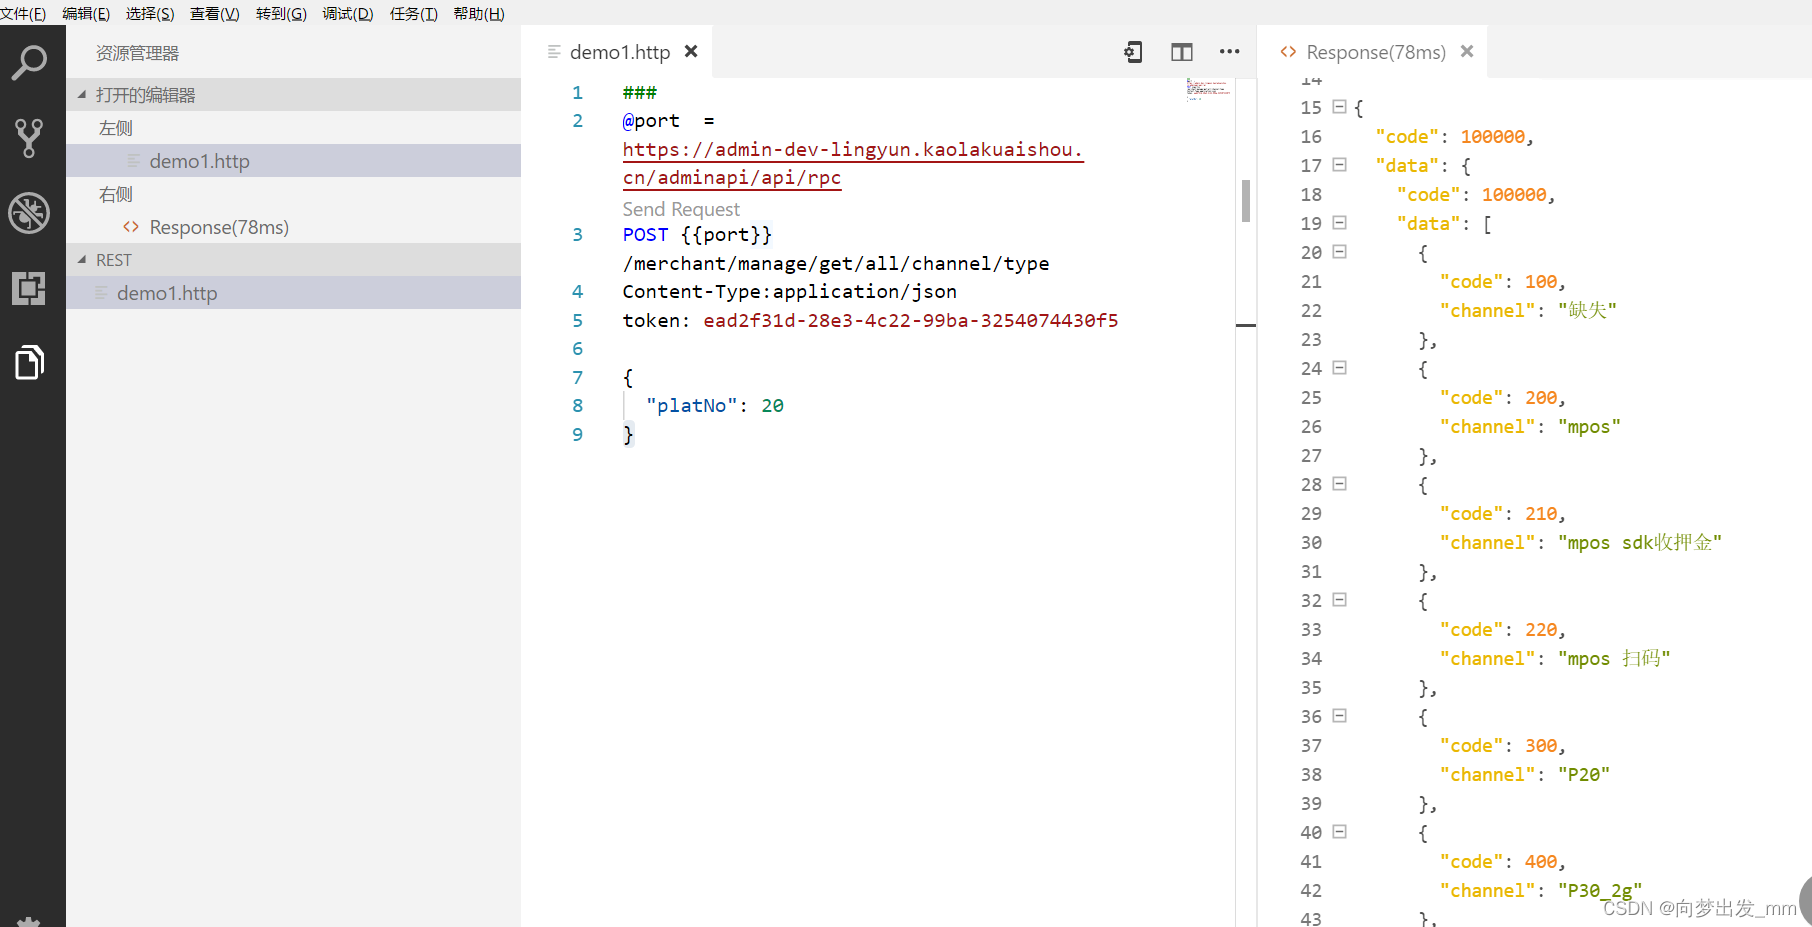Image resolution: width=1812 pixels, height=927 pixels.
Task: Collapse the fold at response line 36
Action: tap(1340, 715)
